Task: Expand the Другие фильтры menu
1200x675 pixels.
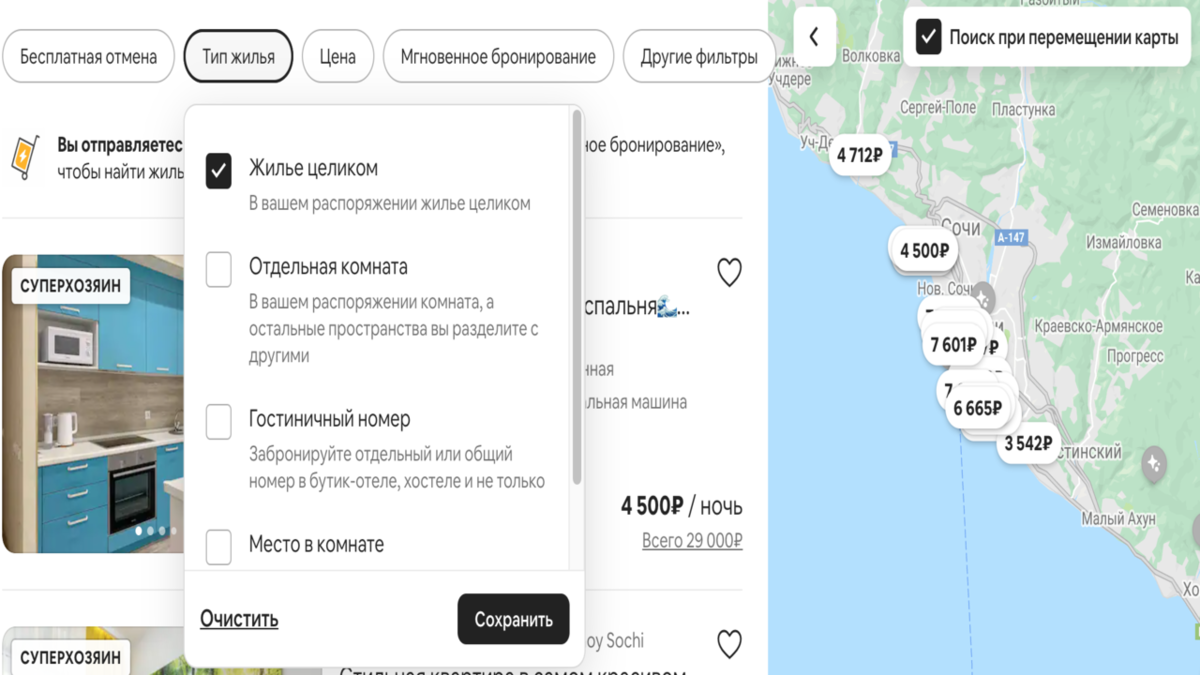Action: (x=698, y=57)
